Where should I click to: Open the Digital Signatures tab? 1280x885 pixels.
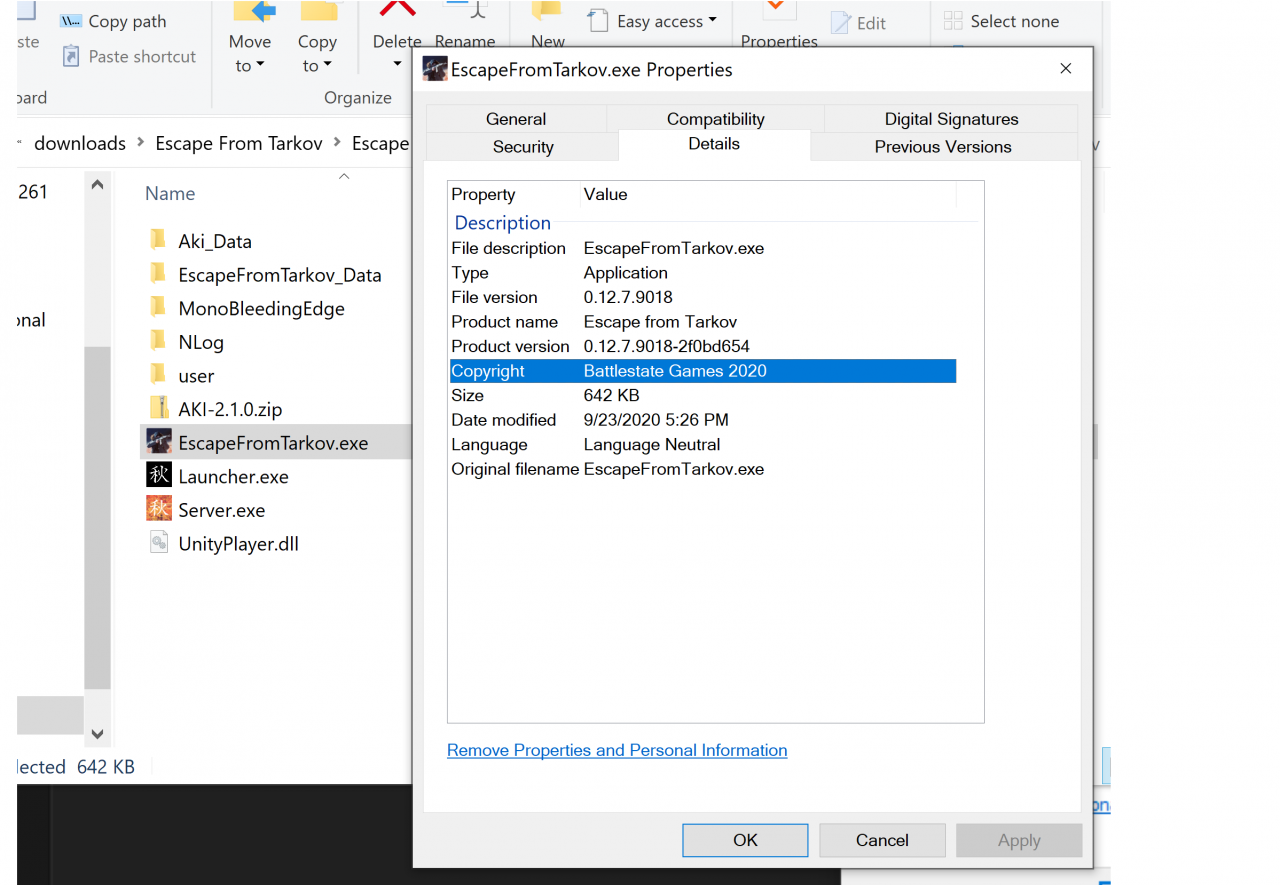(951, 118)
